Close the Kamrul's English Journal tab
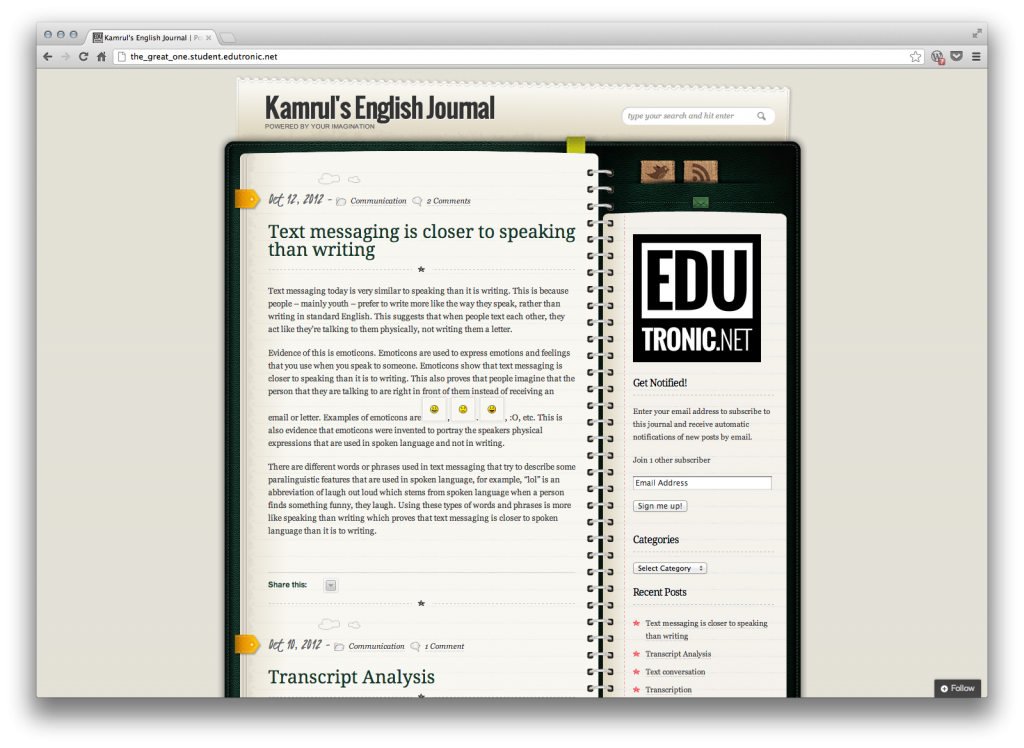The height and width of the screenshot is (748, 1024). coord(208,38)
